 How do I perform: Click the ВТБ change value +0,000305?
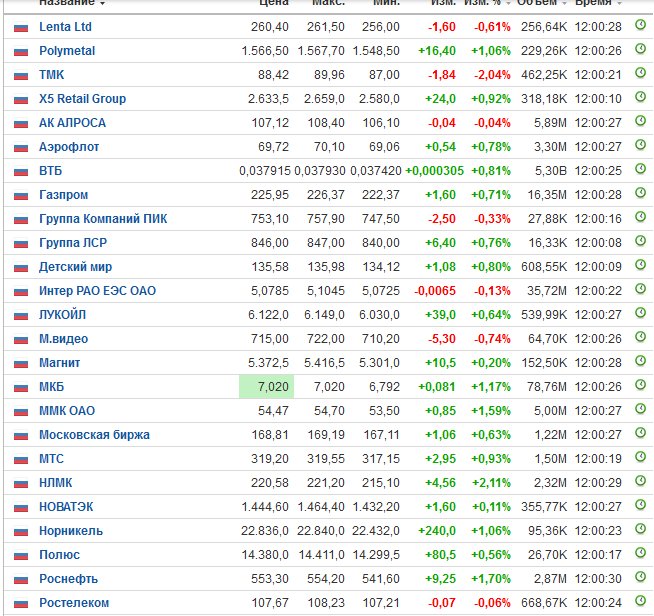(x=435, y=171)
